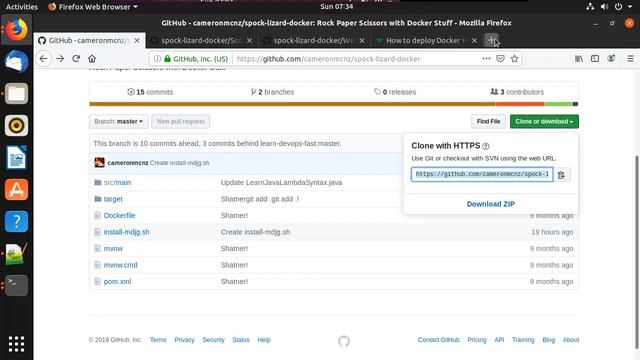640x360 pixels.
Task: Save page to Pocket icon
Action: pyautogui.click(x=500, y=59)
